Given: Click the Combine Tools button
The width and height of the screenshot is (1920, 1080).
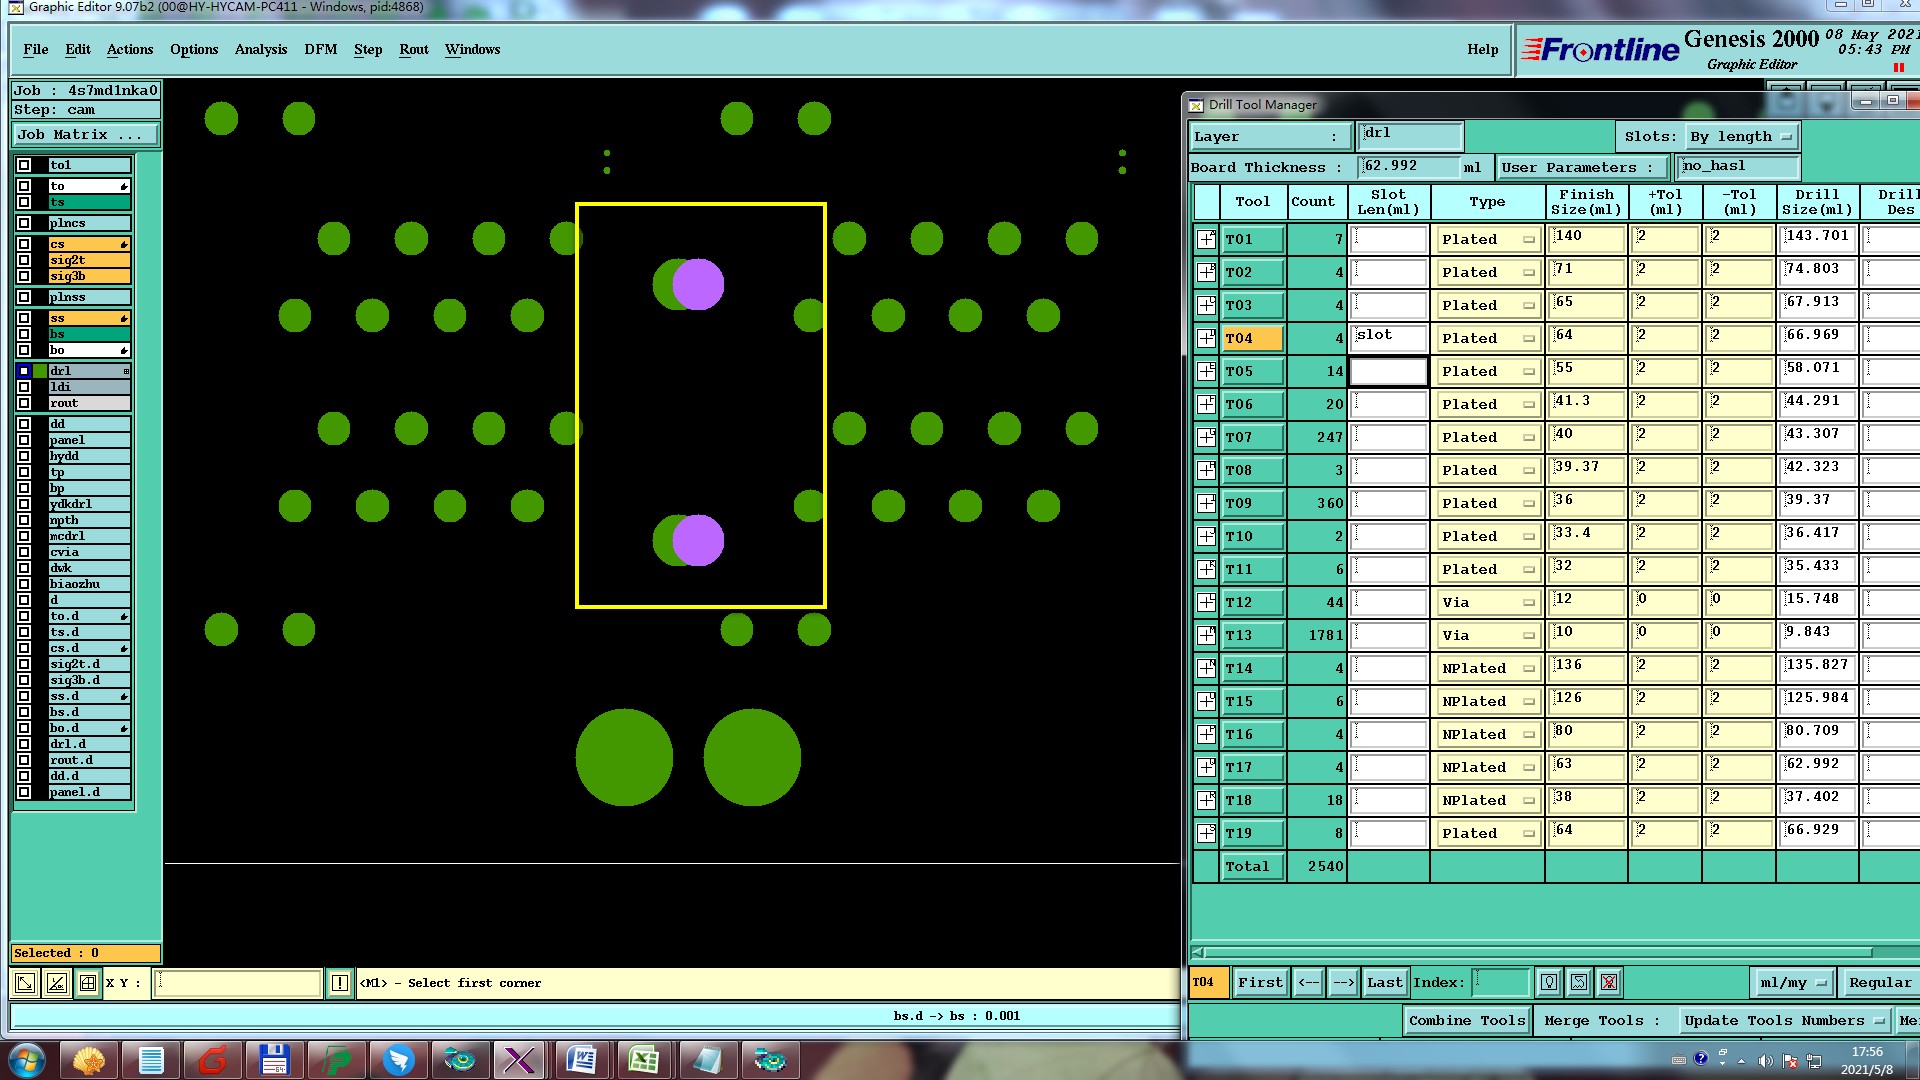Looking at the screenshot, I should click(x=1466, y=1020).
